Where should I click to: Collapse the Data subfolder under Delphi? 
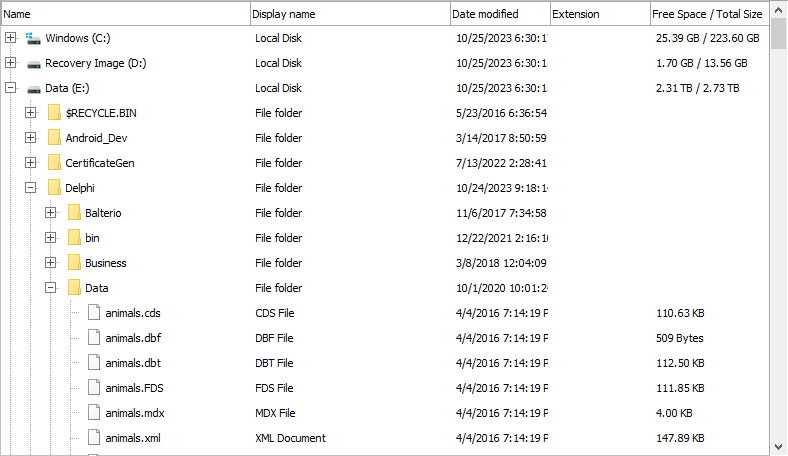50,288
